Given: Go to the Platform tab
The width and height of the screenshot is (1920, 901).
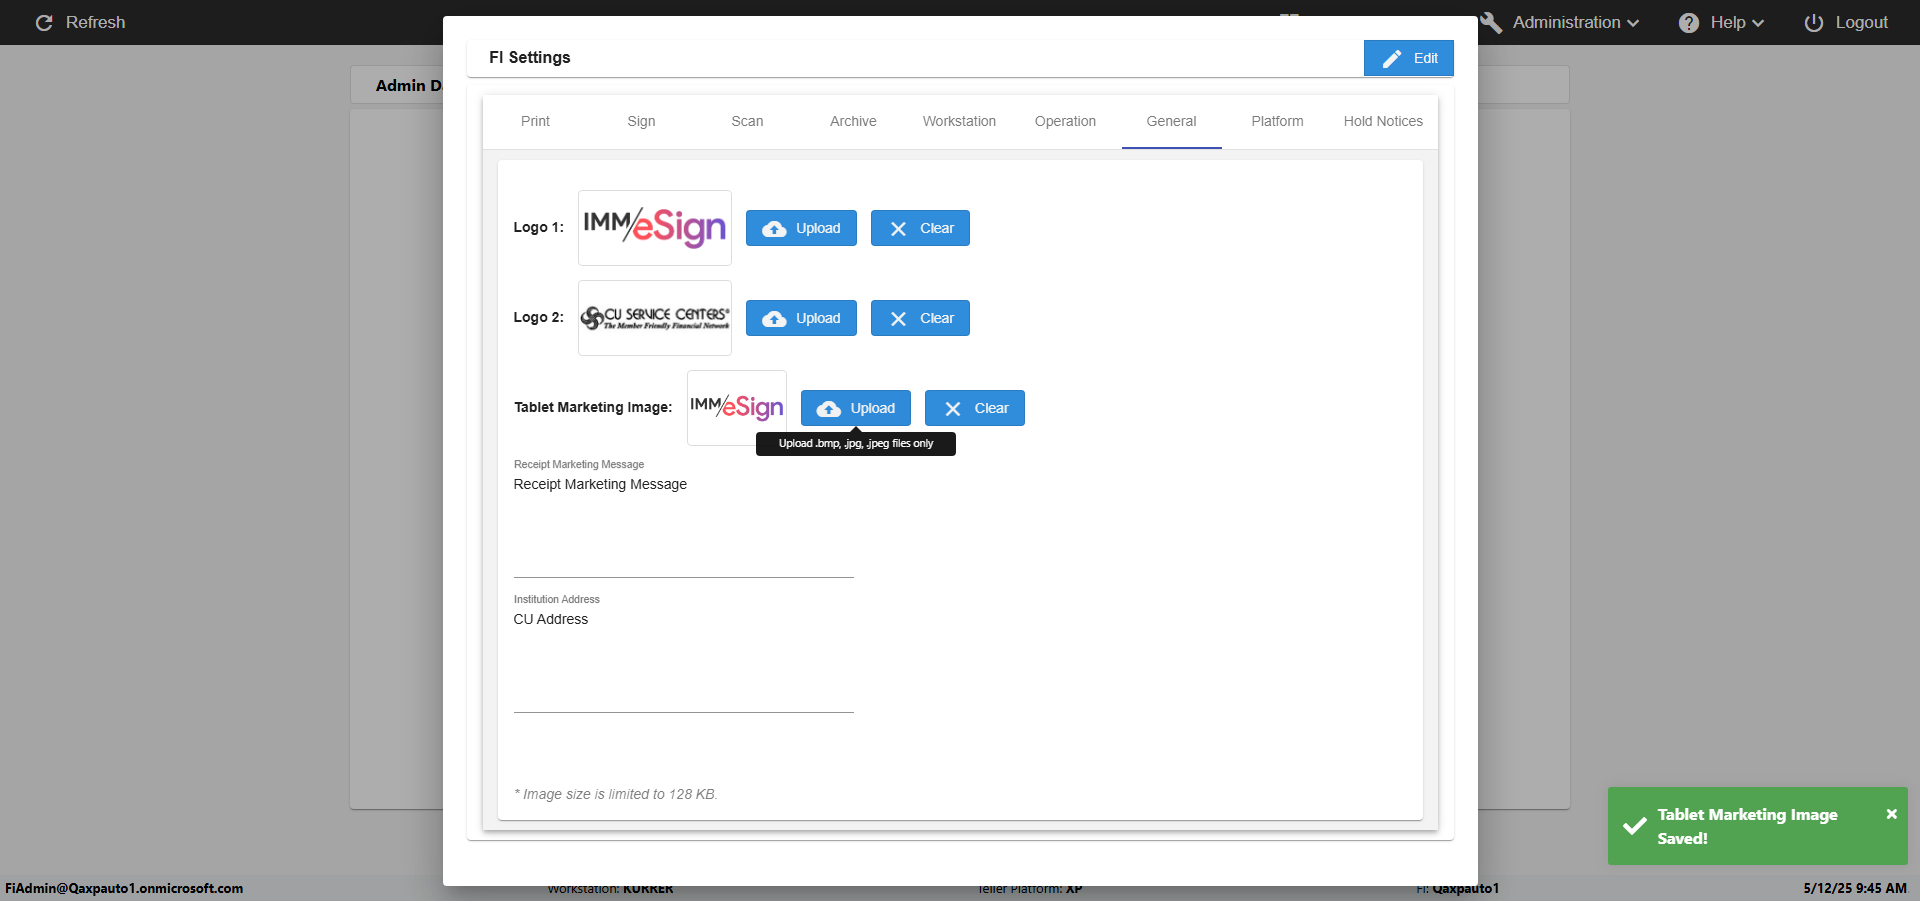Looking at the screenshot, I should point(1277,121).
